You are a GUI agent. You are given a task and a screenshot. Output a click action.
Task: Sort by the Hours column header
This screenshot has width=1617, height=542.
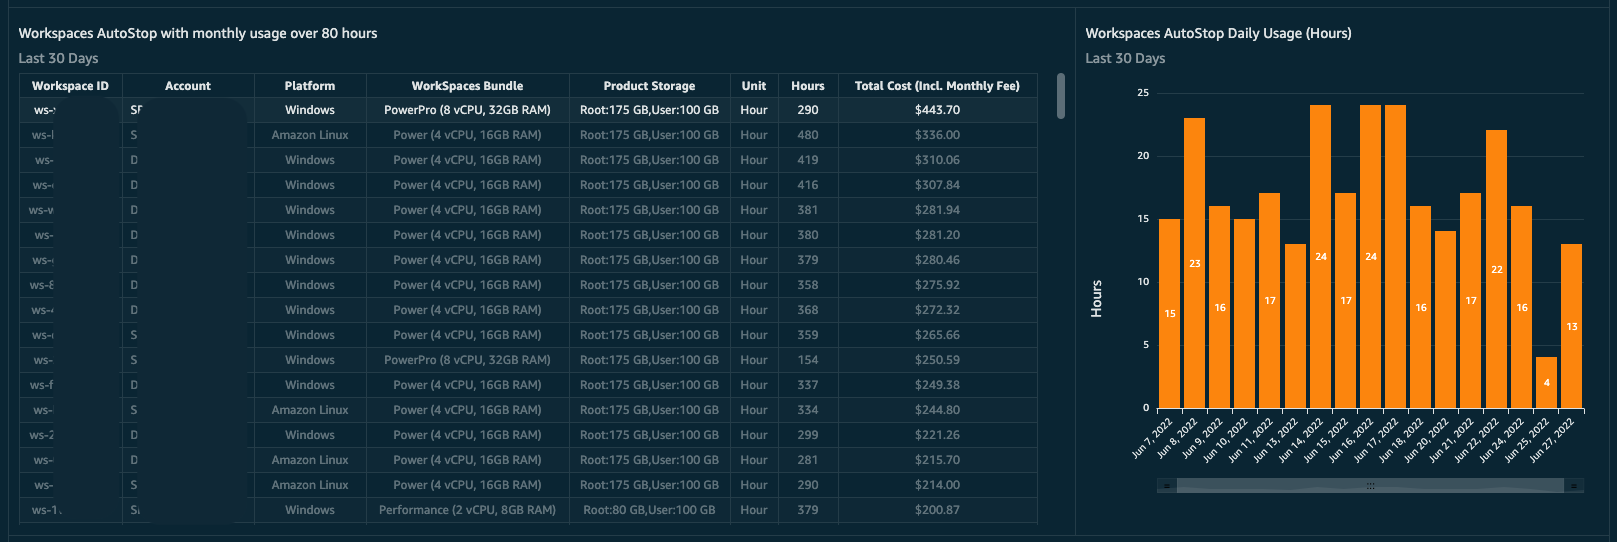(x=808, y=86)
